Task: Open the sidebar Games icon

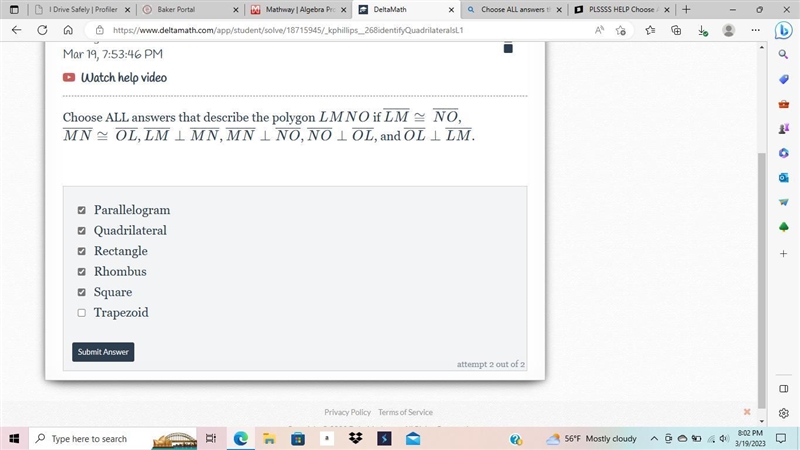Action: pyautogui.click(x=783, y=129)
